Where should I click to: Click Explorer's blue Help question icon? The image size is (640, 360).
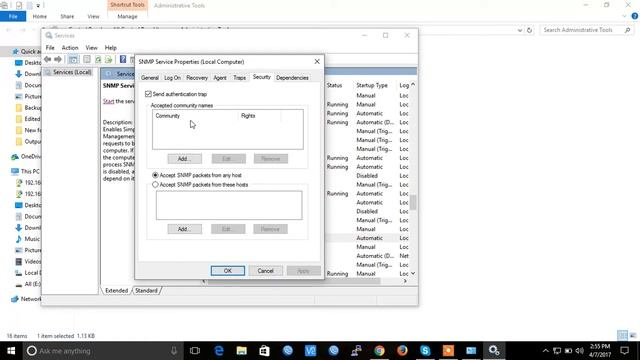click(x=635, y=16)
